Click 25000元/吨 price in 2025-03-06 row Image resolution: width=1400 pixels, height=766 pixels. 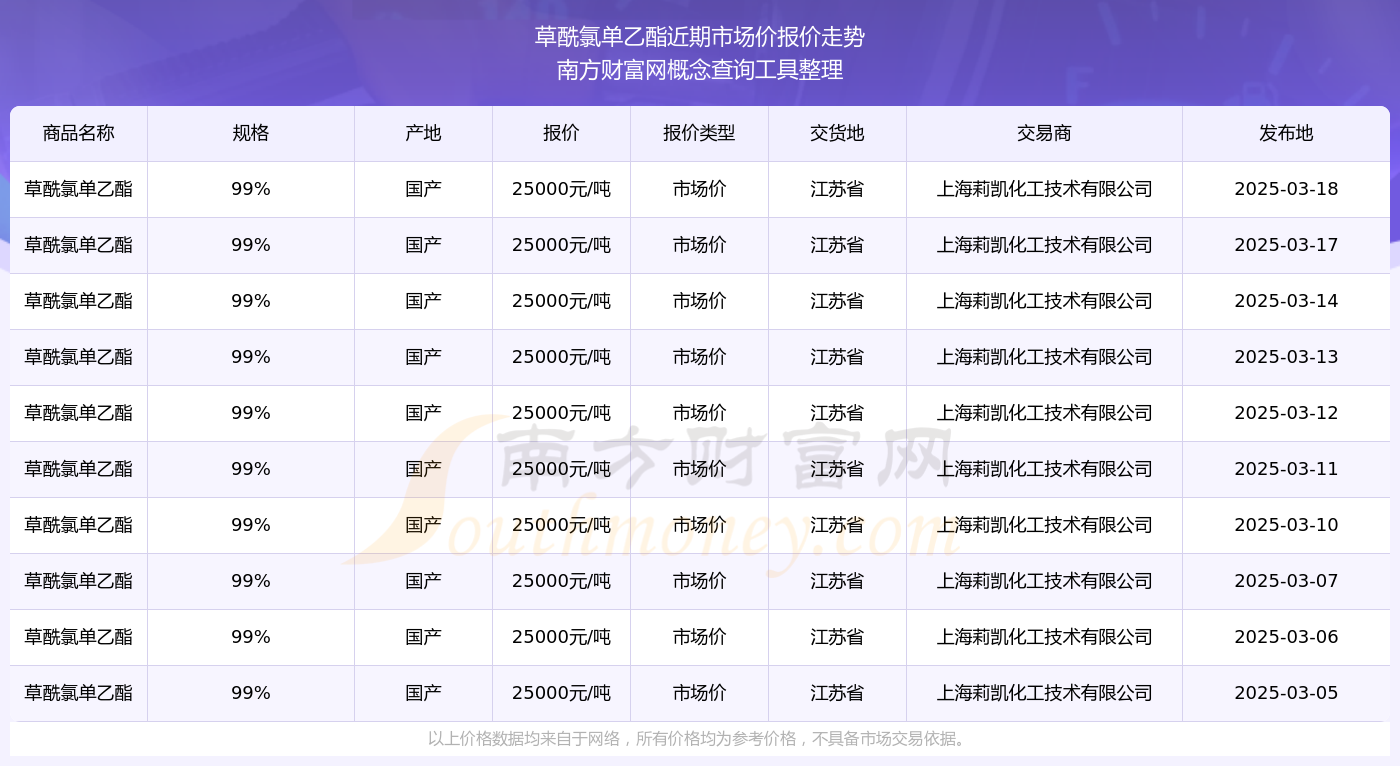tap(561, 637)
